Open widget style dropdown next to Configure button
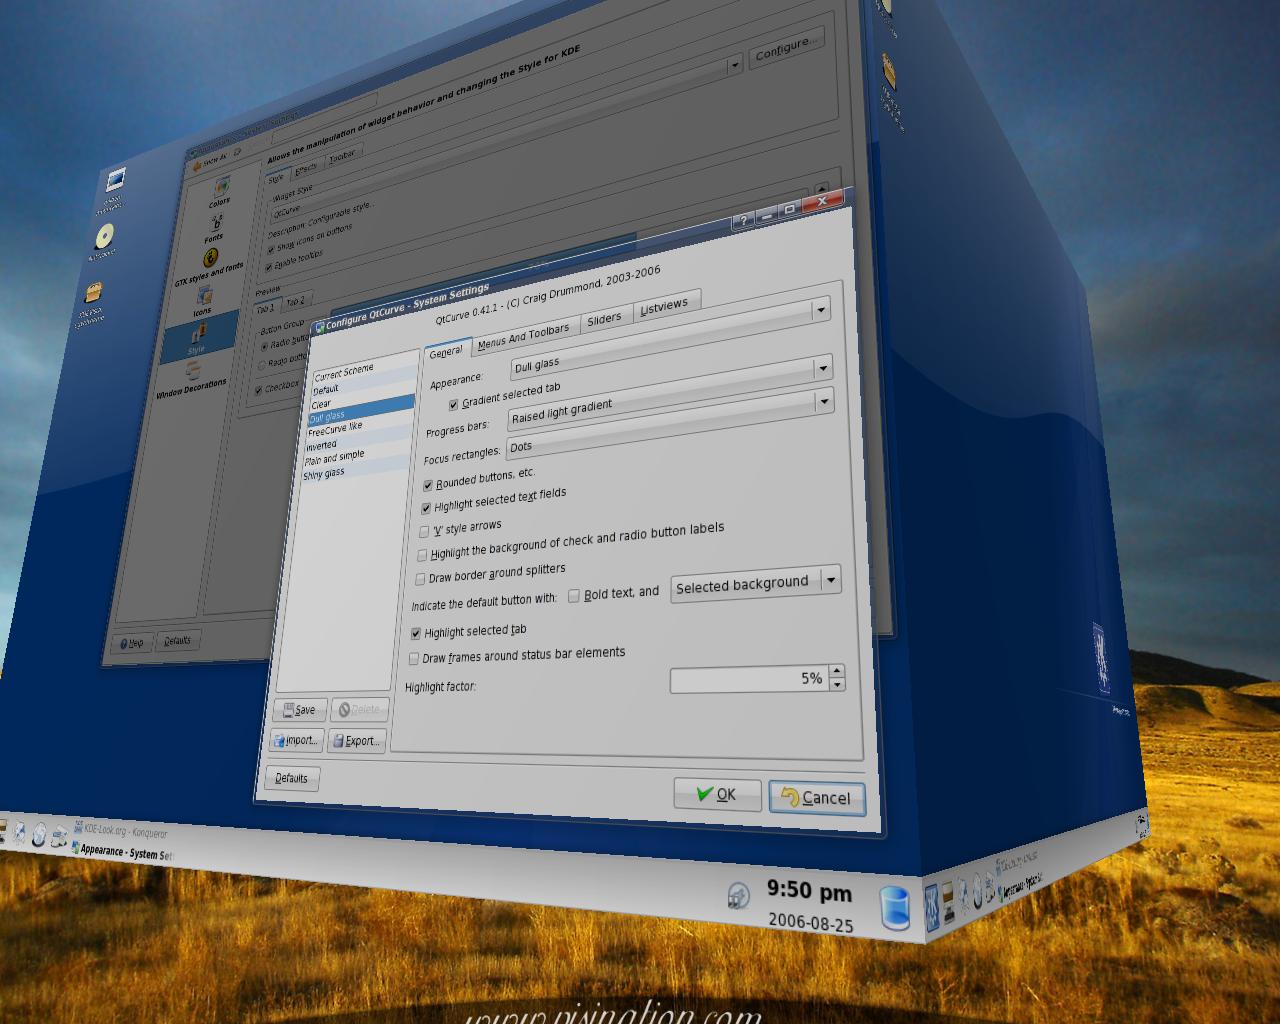Image resolution: width=1280 pixels, height=1024 pixels. tap(734, 64)
